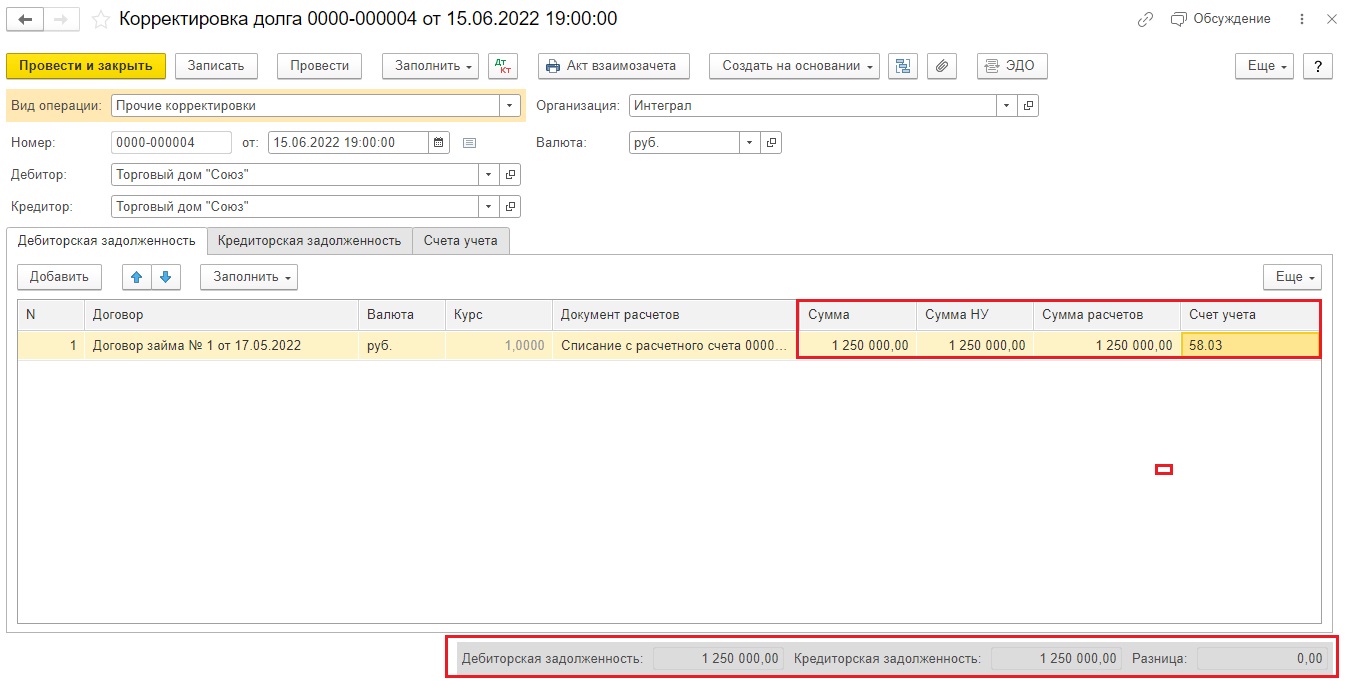
Task: Add document to favorites with star icon
Action: 100,19
